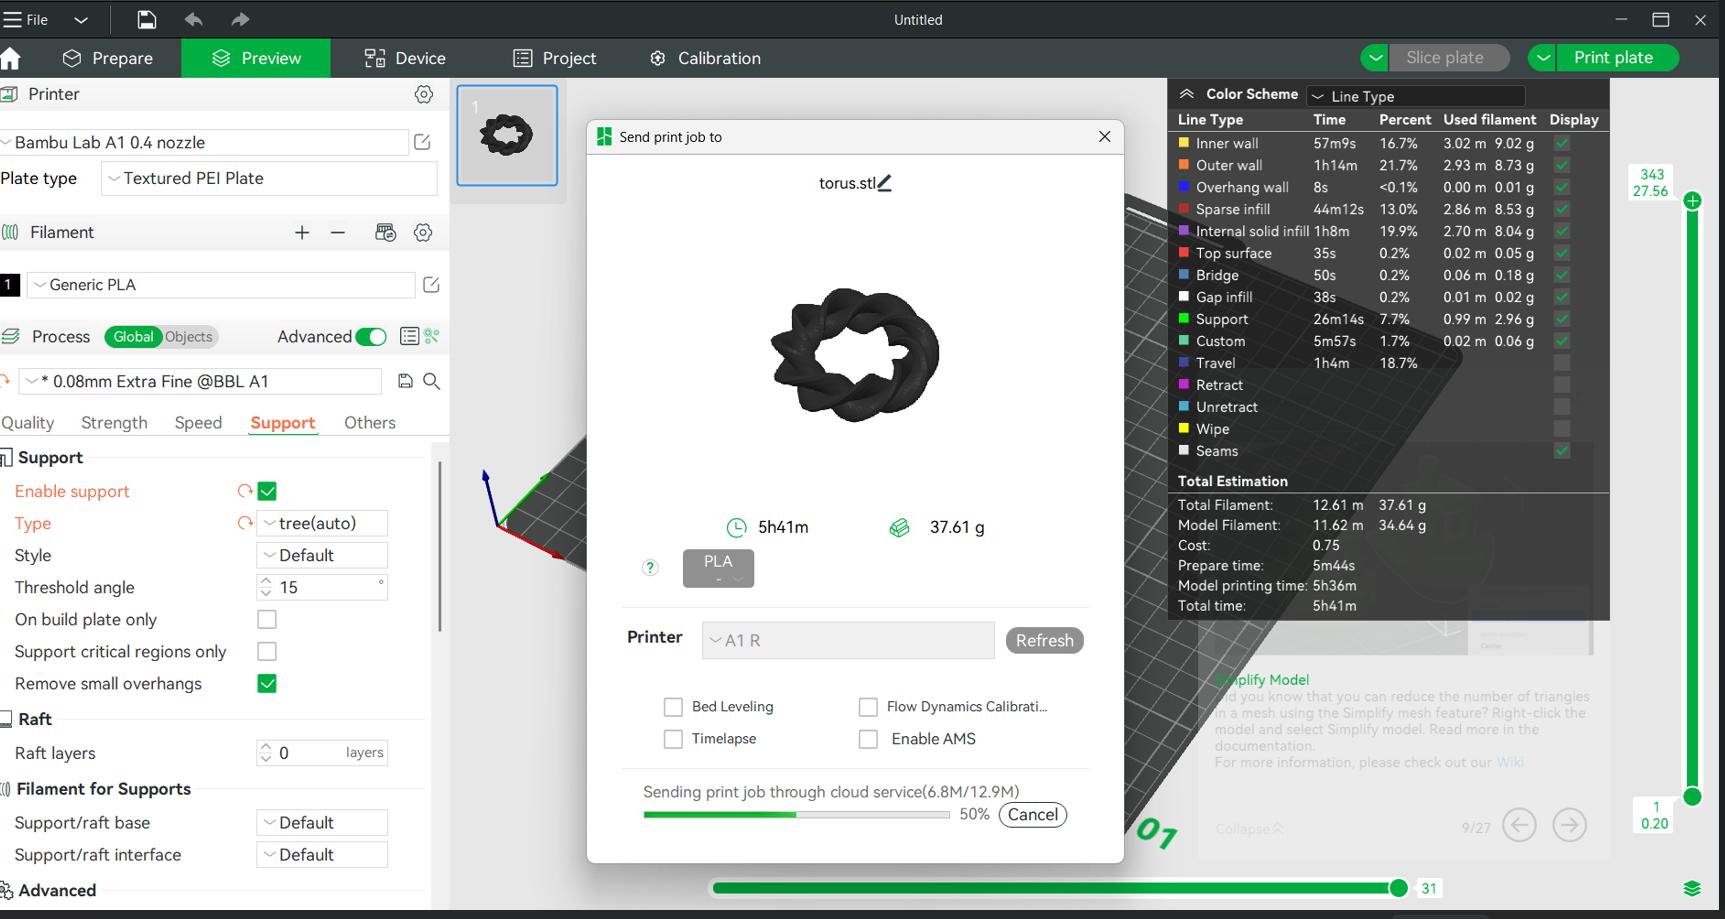This screenshot has width=1725, height=919.
Task: Open Support/raft base filament dropdown
Action: (x=322, y=823)
